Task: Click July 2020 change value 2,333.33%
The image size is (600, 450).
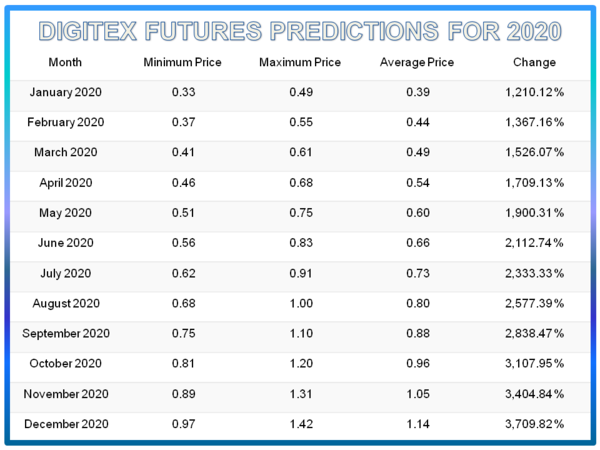Action: (533, 273)
